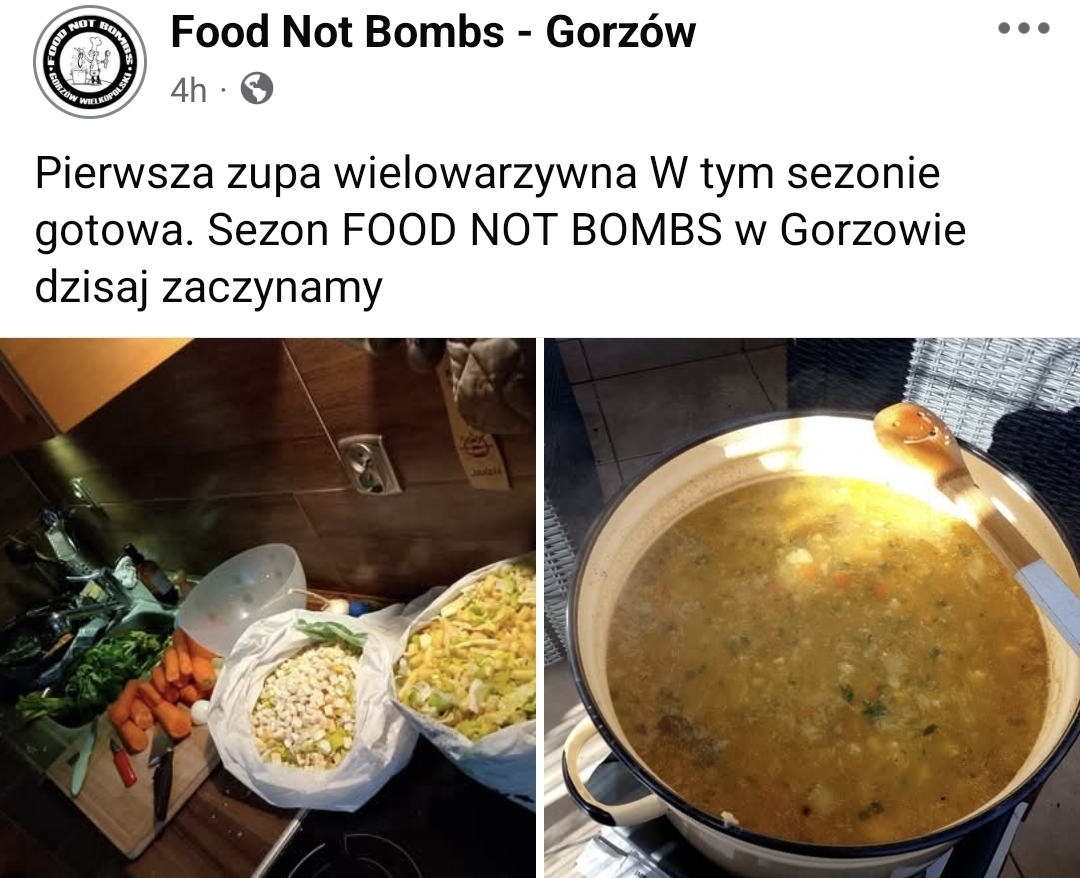Click the word Gorzowie in post text

[873, 230]
